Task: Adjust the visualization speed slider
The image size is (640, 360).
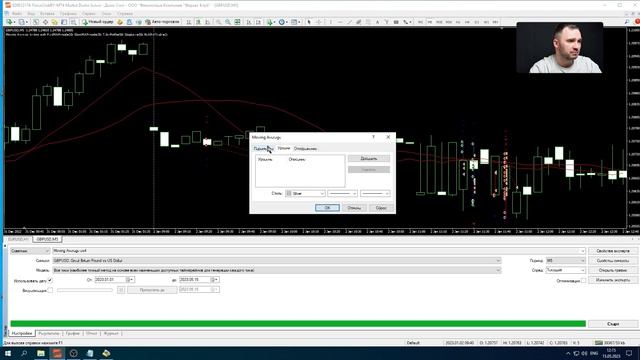Action: pyautogui.click(x=84, y=290)
